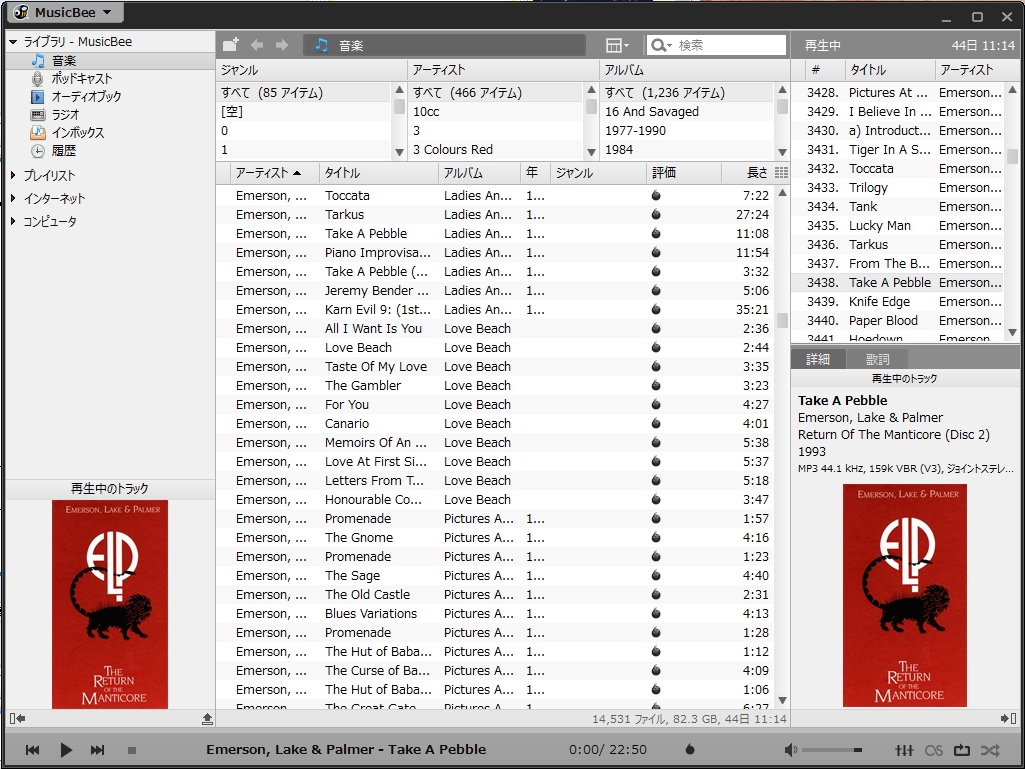This screenshot has width=1025, height=769.
Task: Sort by アルバム column header
Action: tap(479, 173)
